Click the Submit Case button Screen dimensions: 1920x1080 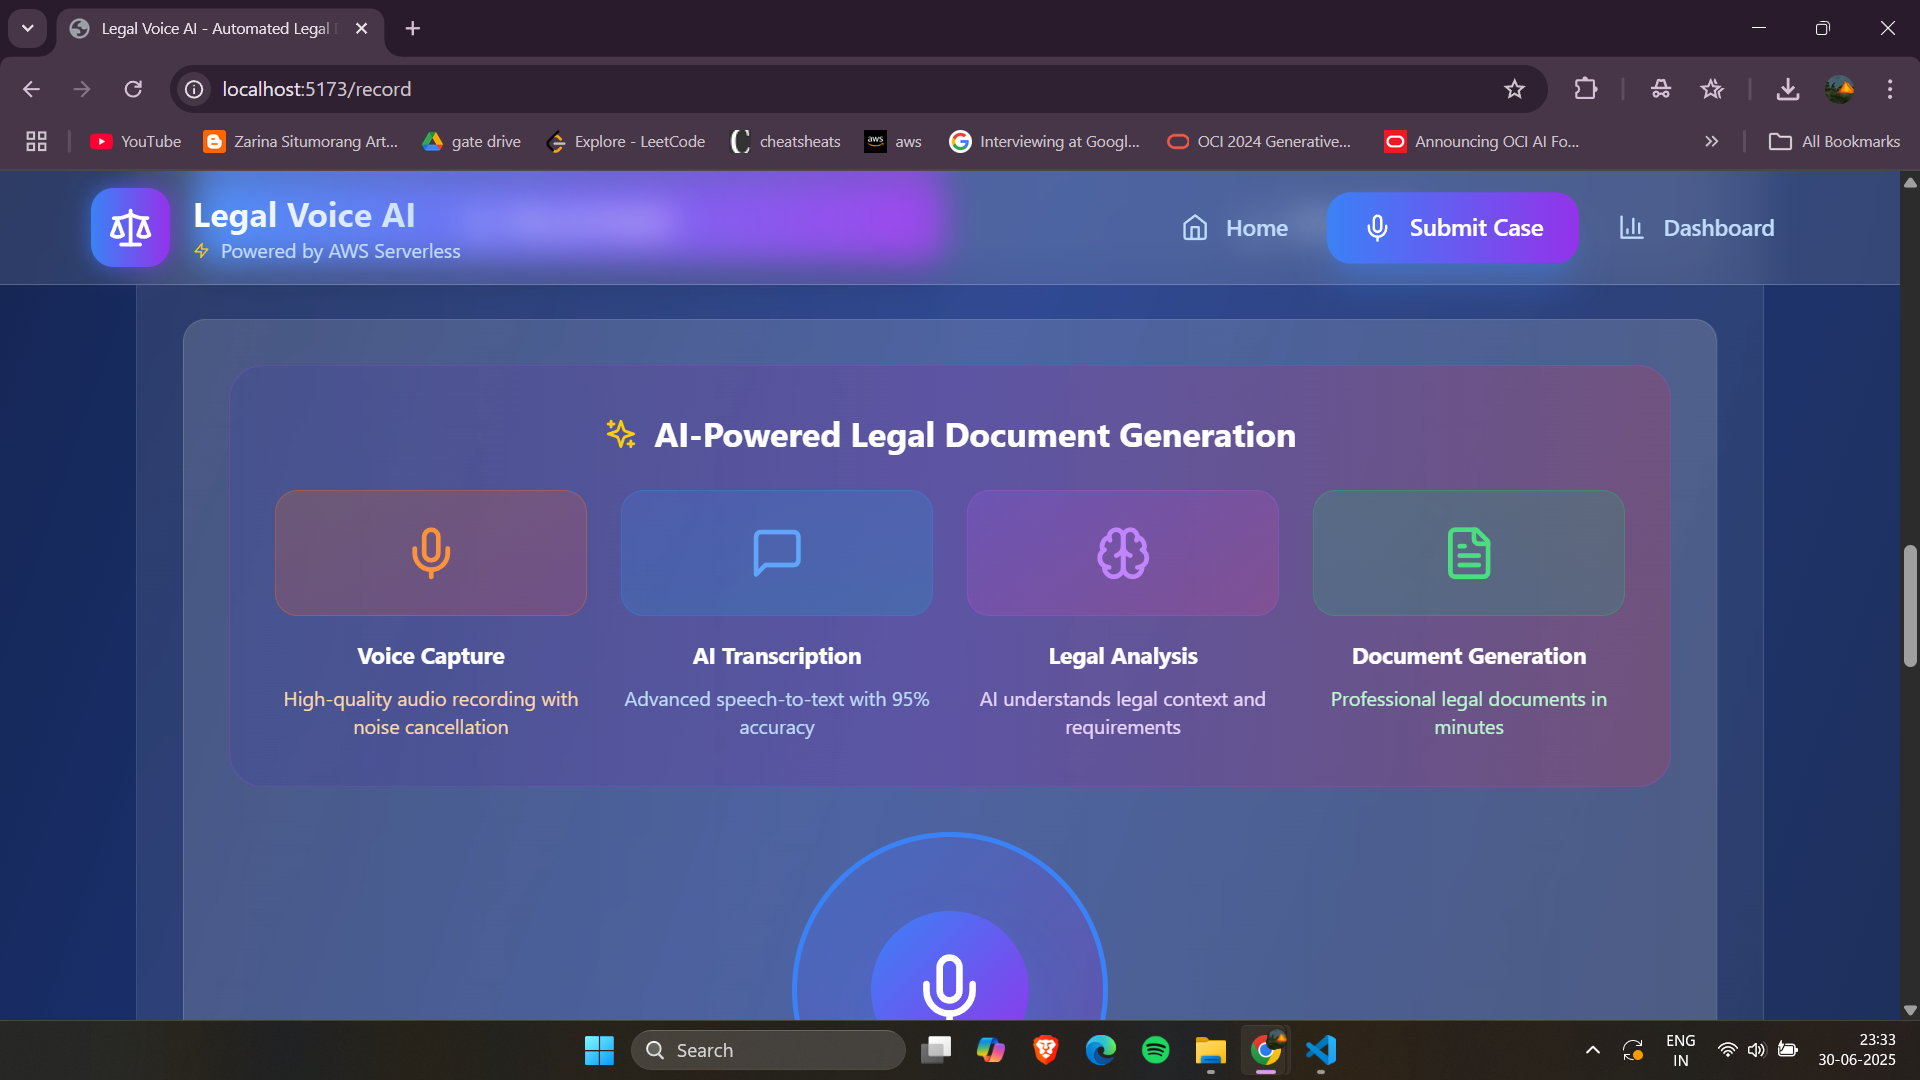point(1453,228)
